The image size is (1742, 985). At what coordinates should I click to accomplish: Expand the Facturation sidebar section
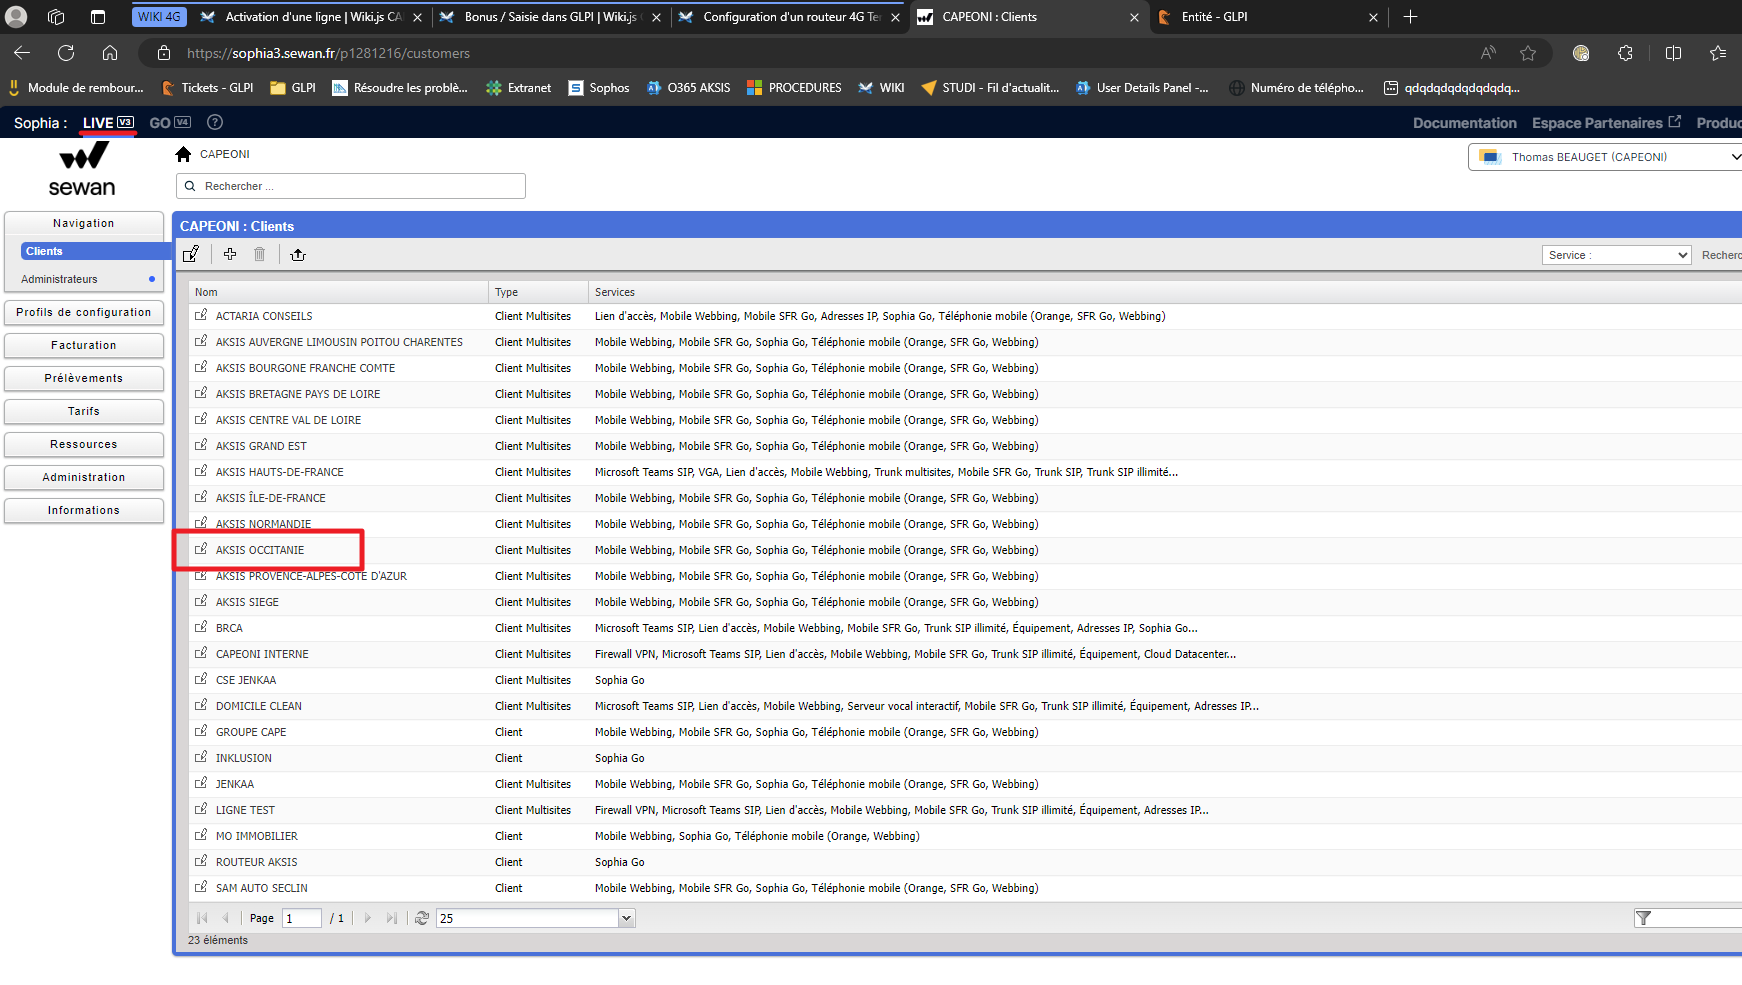pos(84,345)
